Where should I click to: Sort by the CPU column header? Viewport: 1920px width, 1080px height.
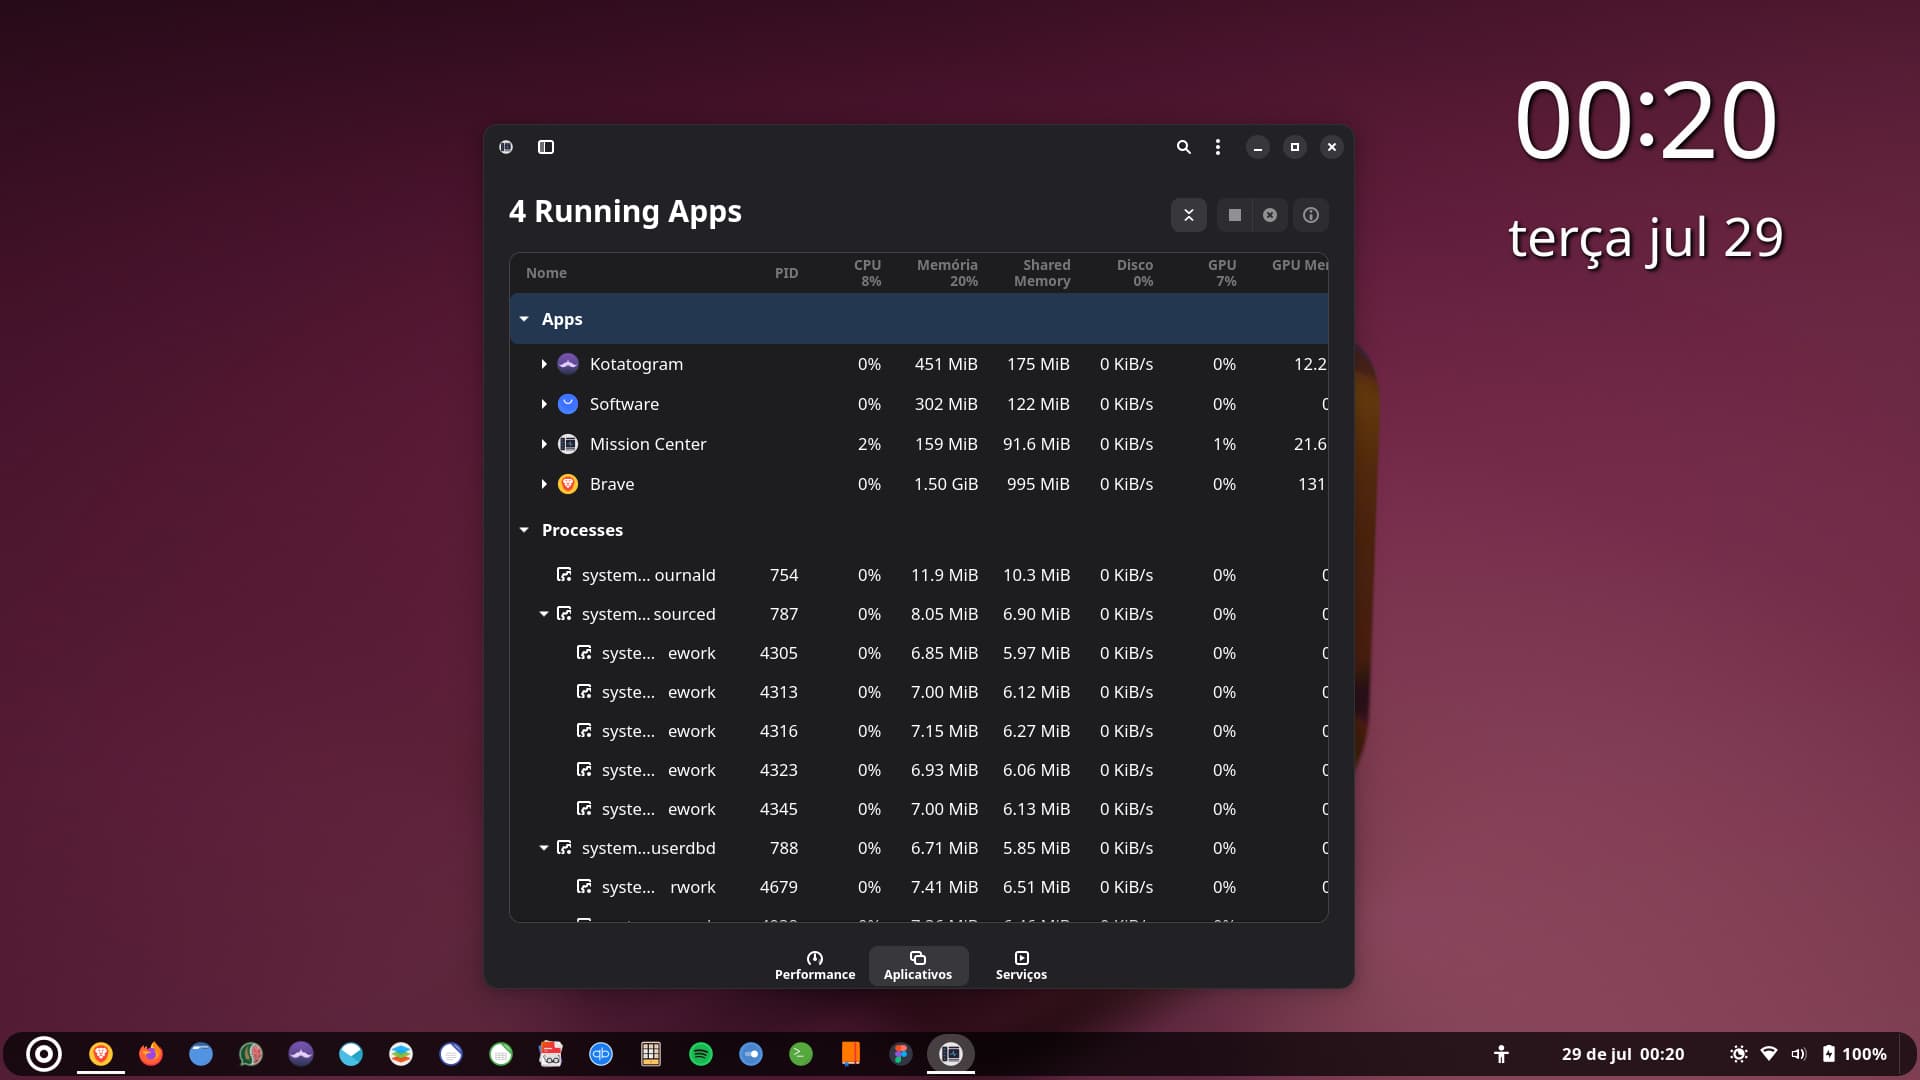(867, 272)
